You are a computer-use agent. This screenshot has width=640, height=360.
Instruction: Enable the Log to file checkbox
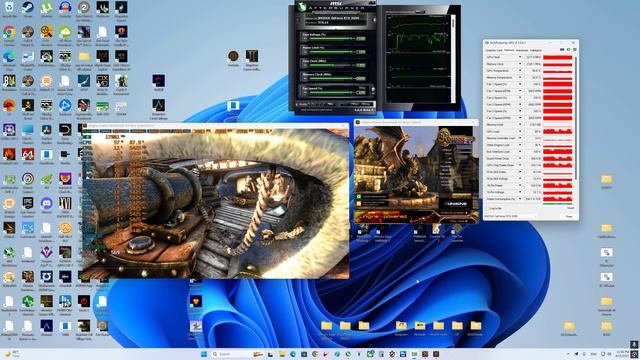tap(488, 208)
